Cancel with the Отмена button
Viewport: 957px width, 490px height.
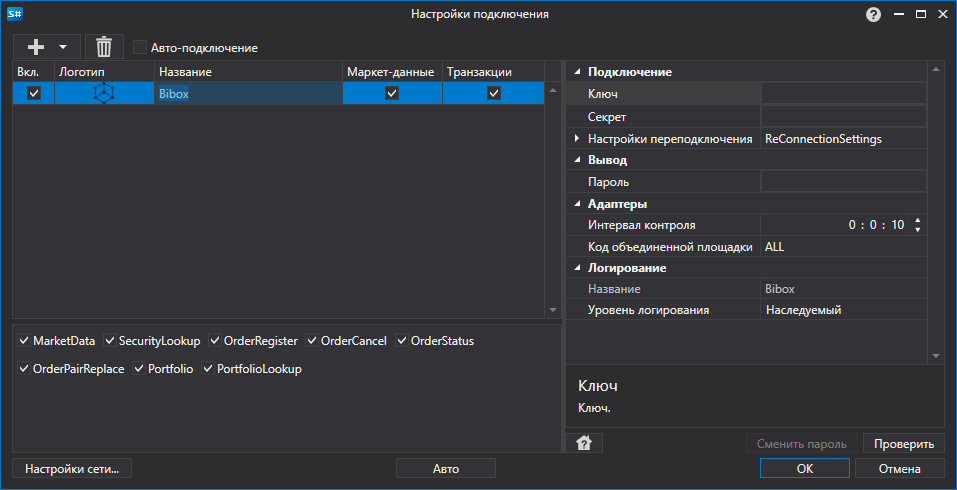(900, 469)
